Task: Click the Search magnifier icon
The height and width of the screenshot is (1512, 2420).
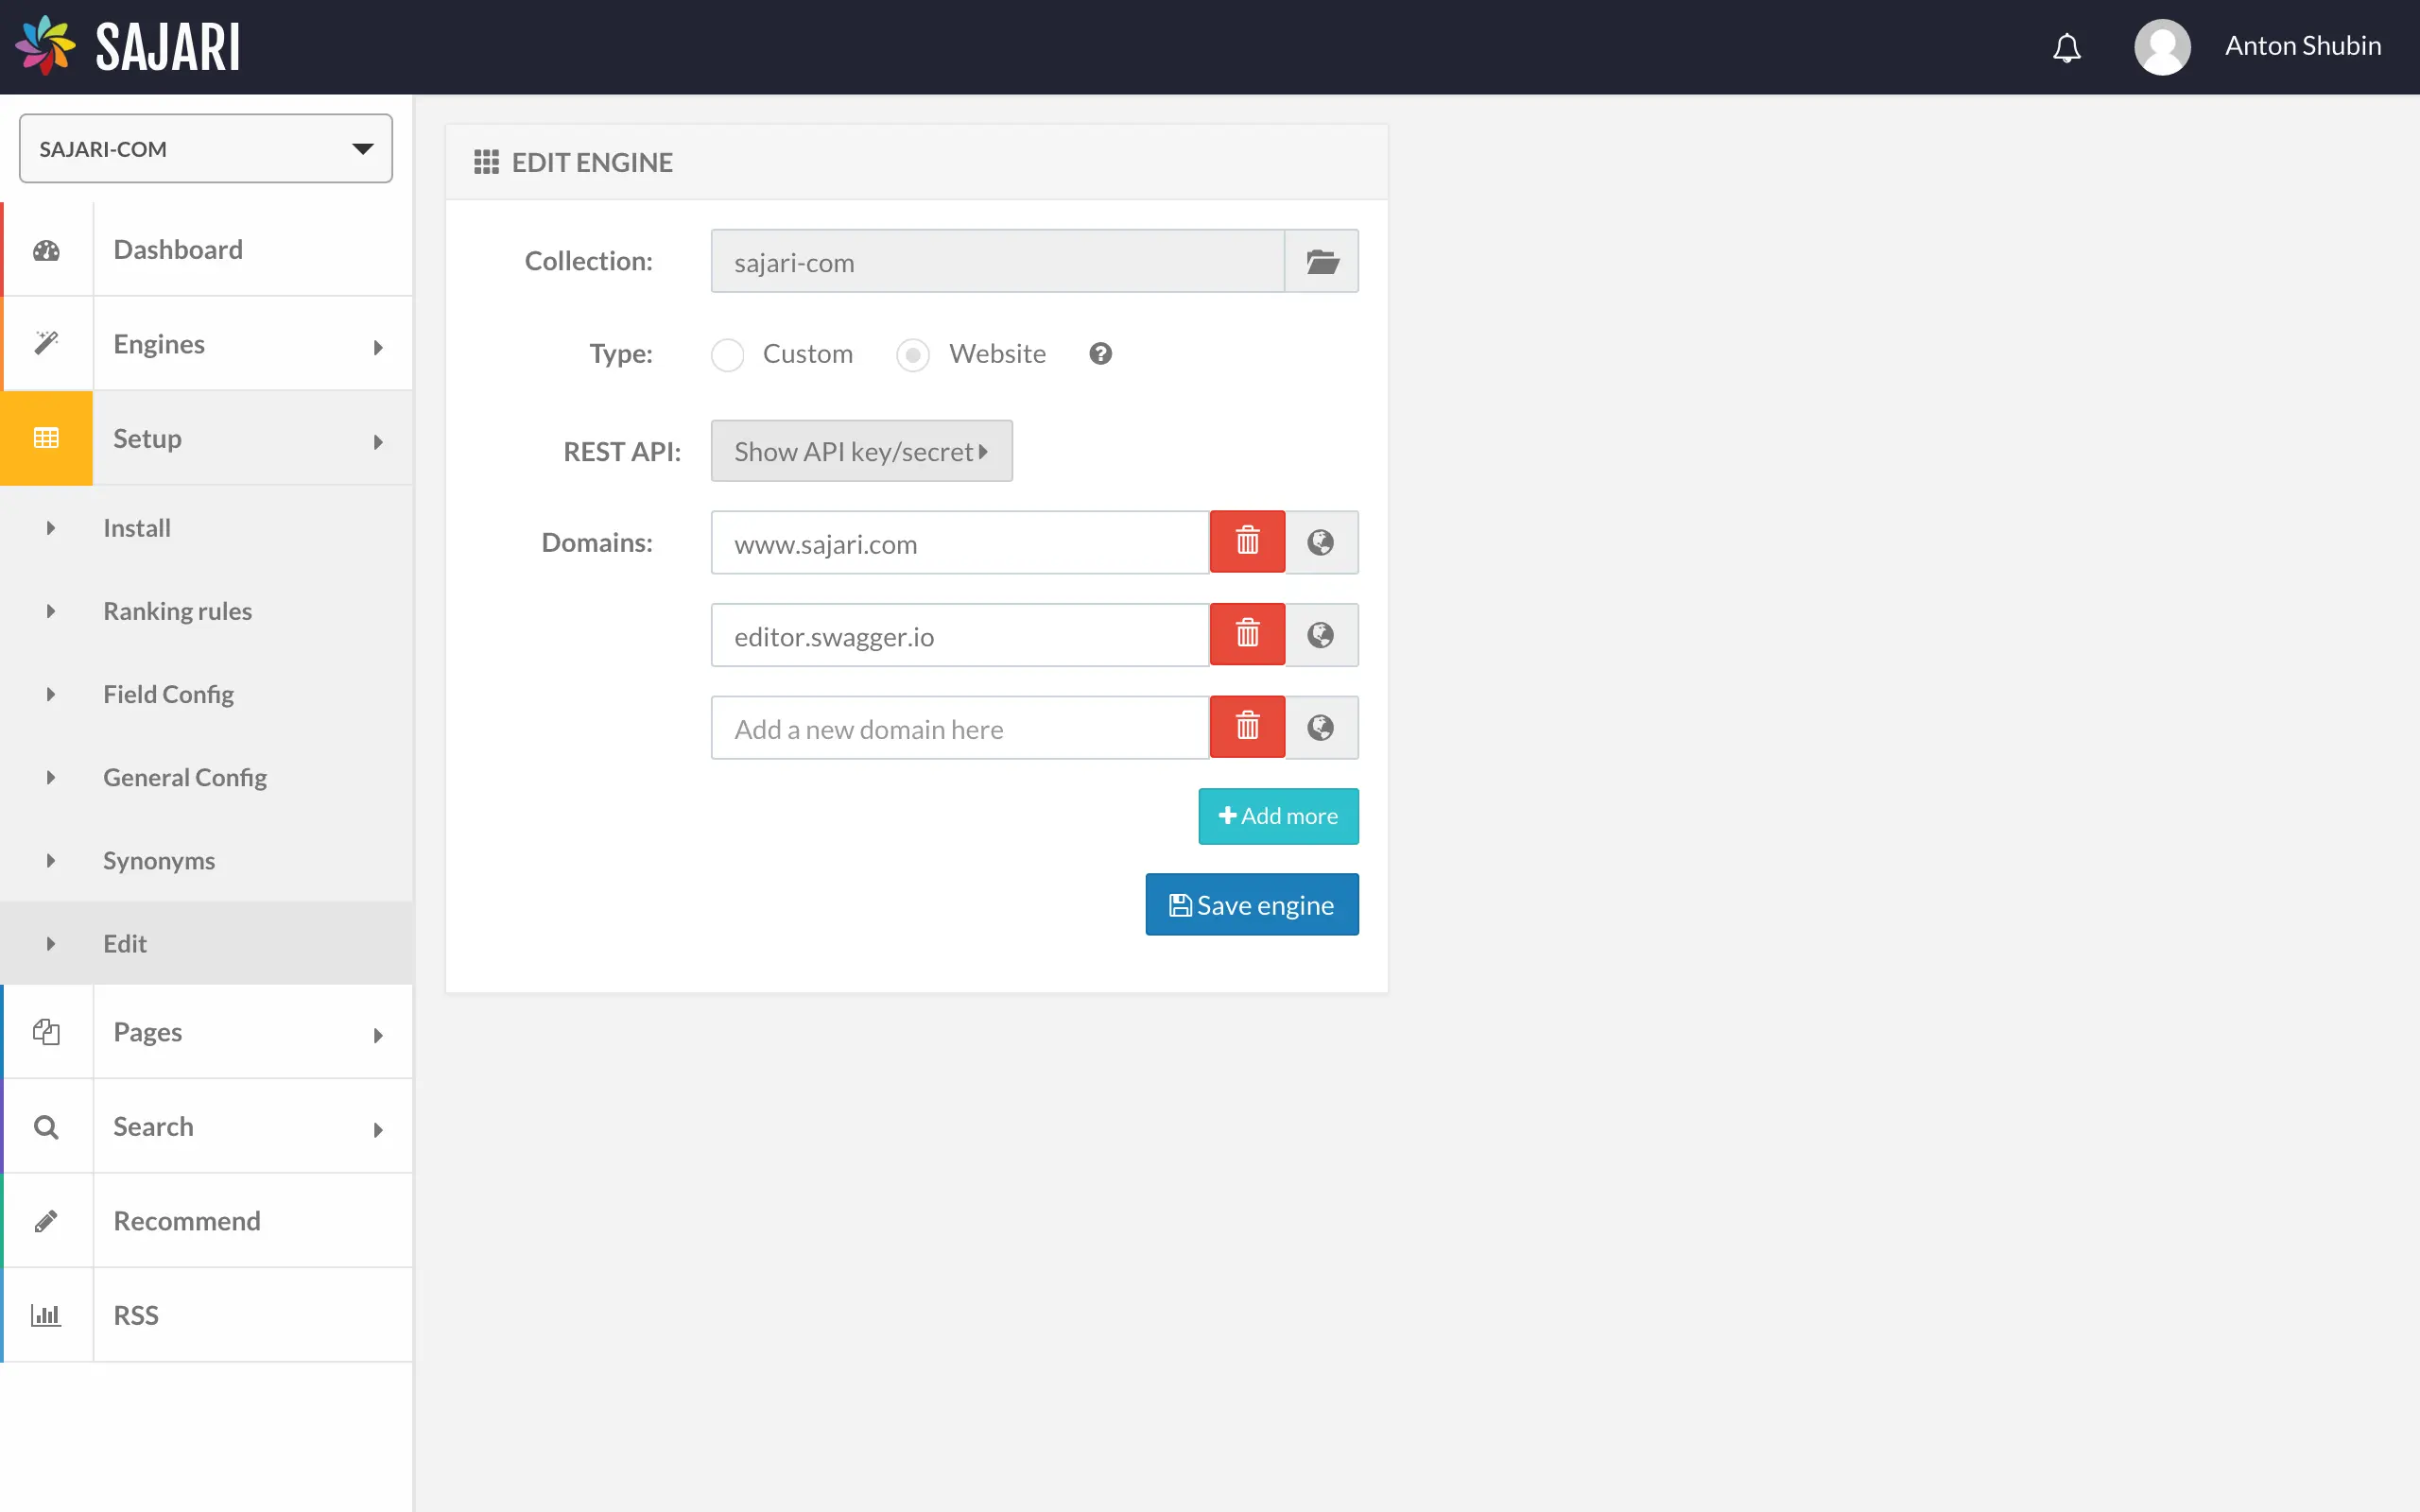Action: (x=46, y=1127)
